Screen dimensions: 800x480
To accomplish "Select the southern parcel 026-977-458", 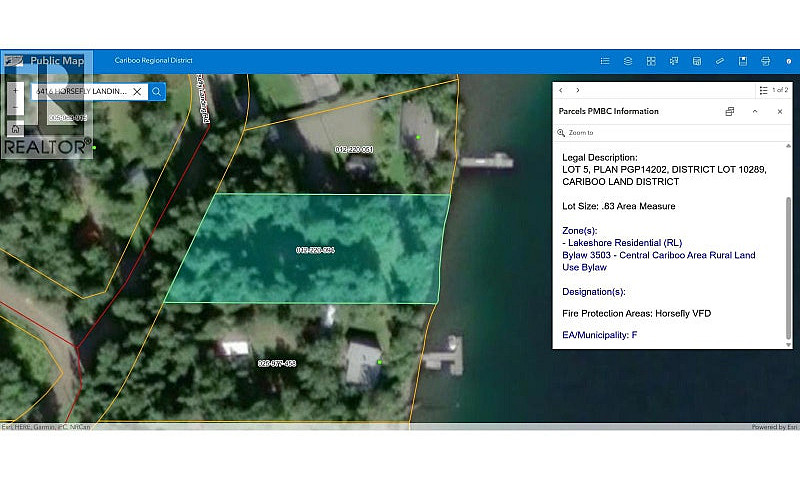I will point(277,364).
